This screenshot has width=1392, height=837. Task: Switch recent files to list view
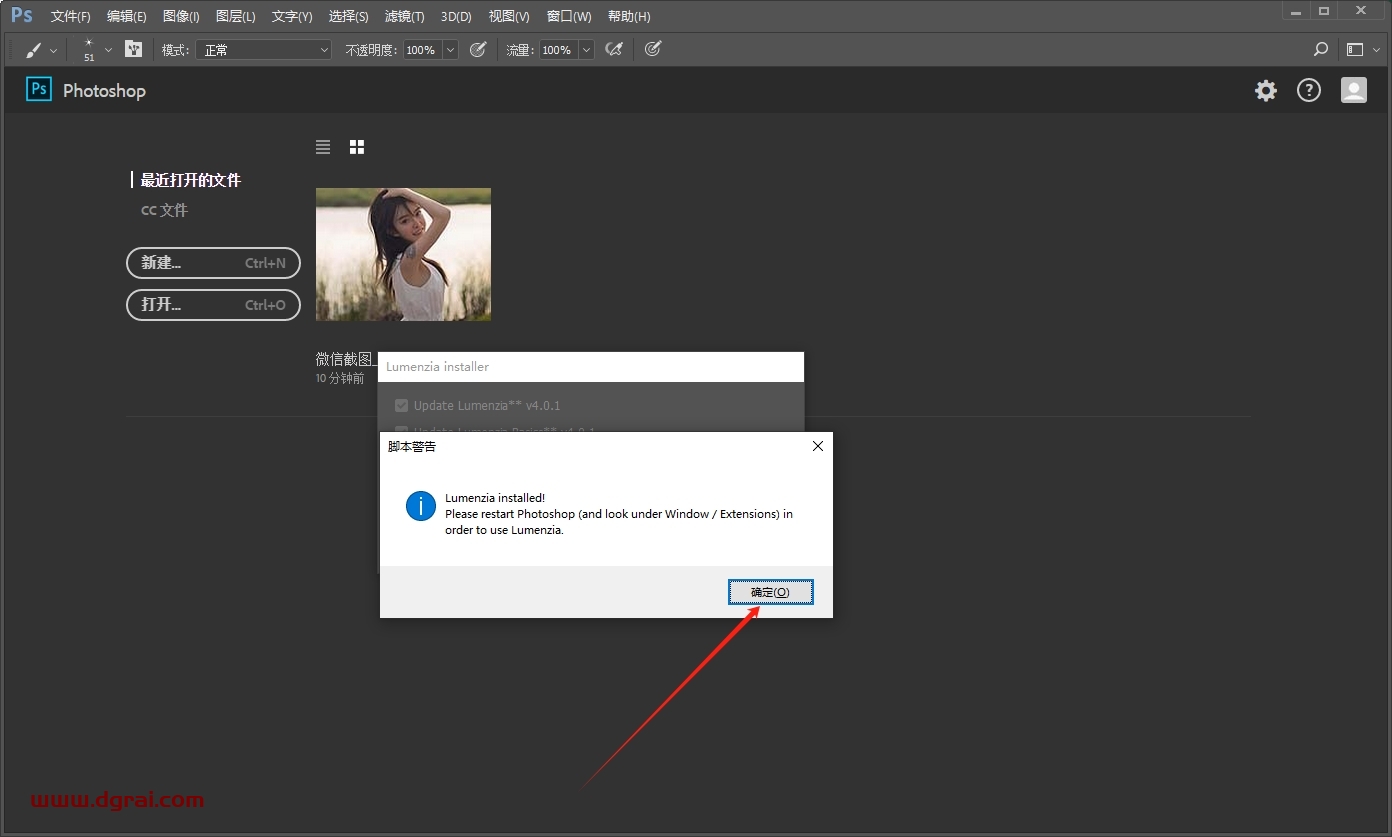tap(323, 147)
